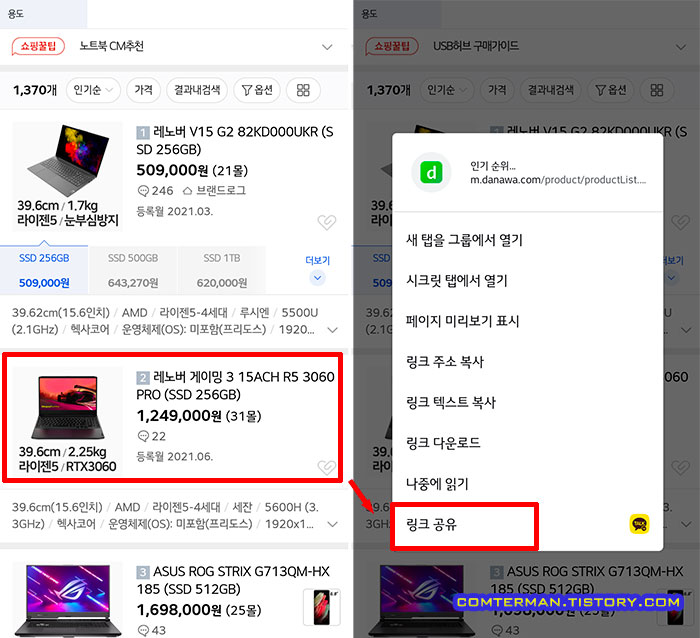Expand USB허브 구매가이드 chevron in right panel
The height and width of the screenshot is (638, 700).
[681, 47]
